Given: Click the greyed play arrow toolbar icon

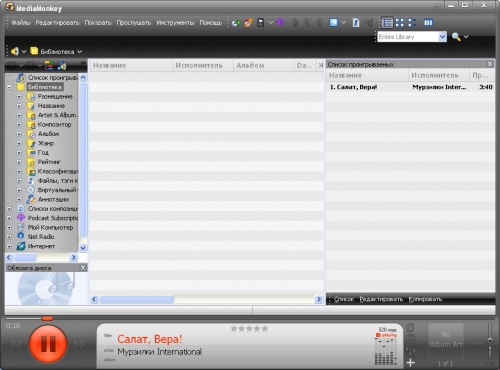Looking at the screenshot, I should (295, 23).
